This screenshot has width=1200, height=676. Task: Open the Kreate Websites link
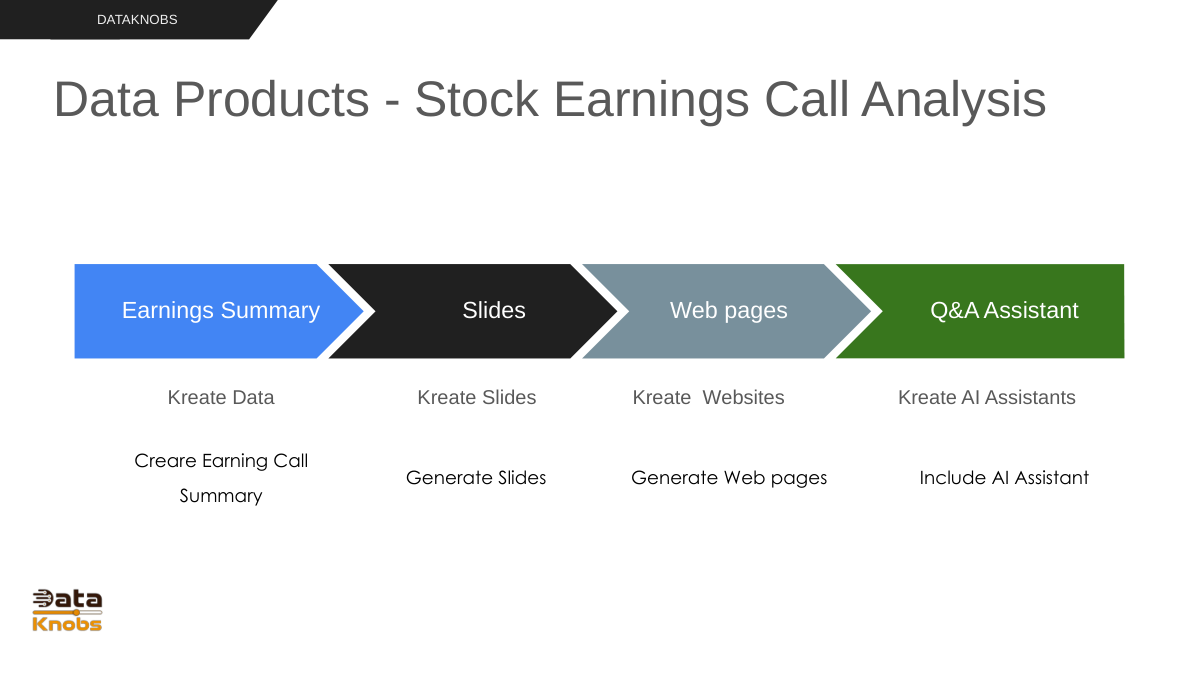708,397
